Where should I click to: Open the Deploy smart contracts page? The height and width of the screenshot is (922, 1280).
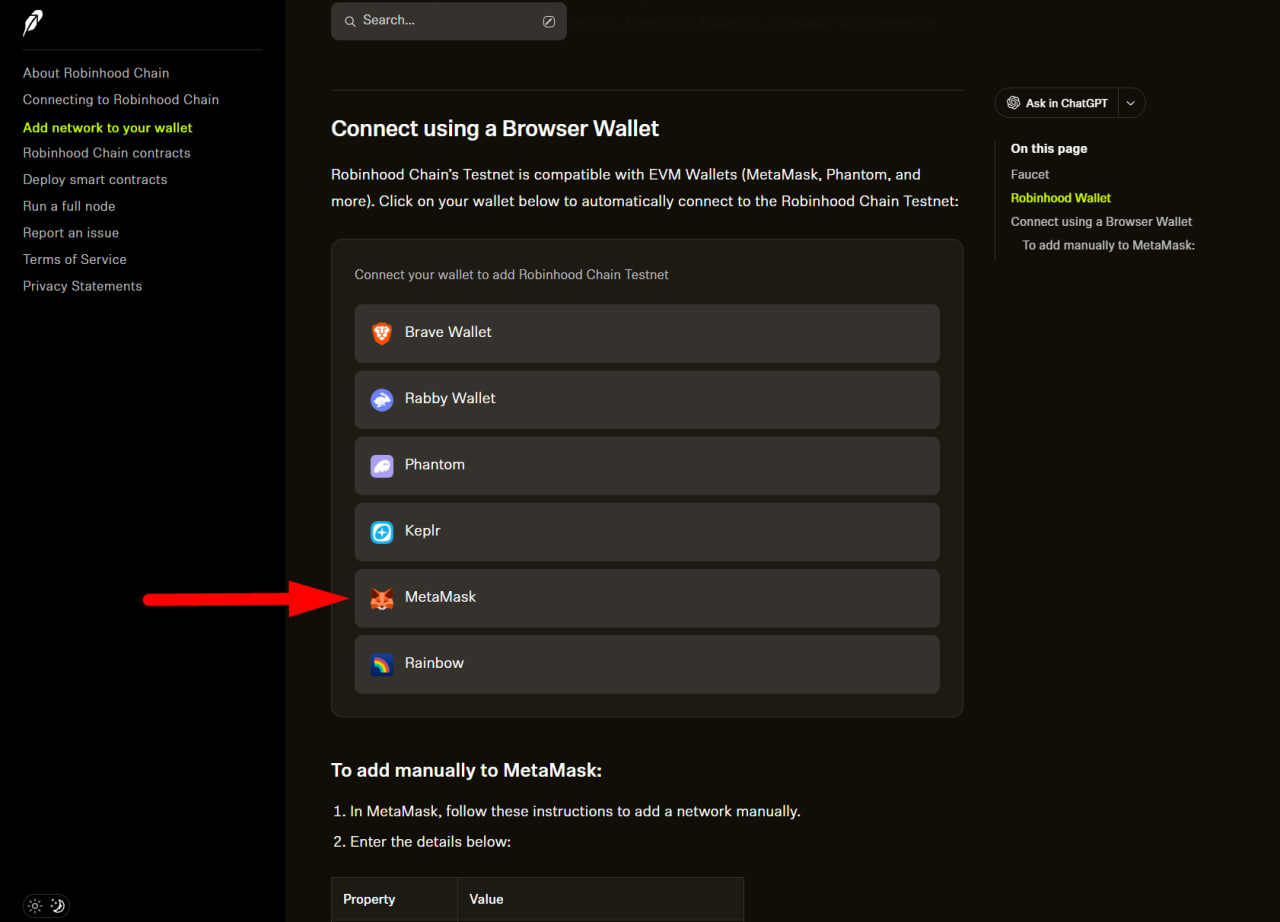[95, 180]
